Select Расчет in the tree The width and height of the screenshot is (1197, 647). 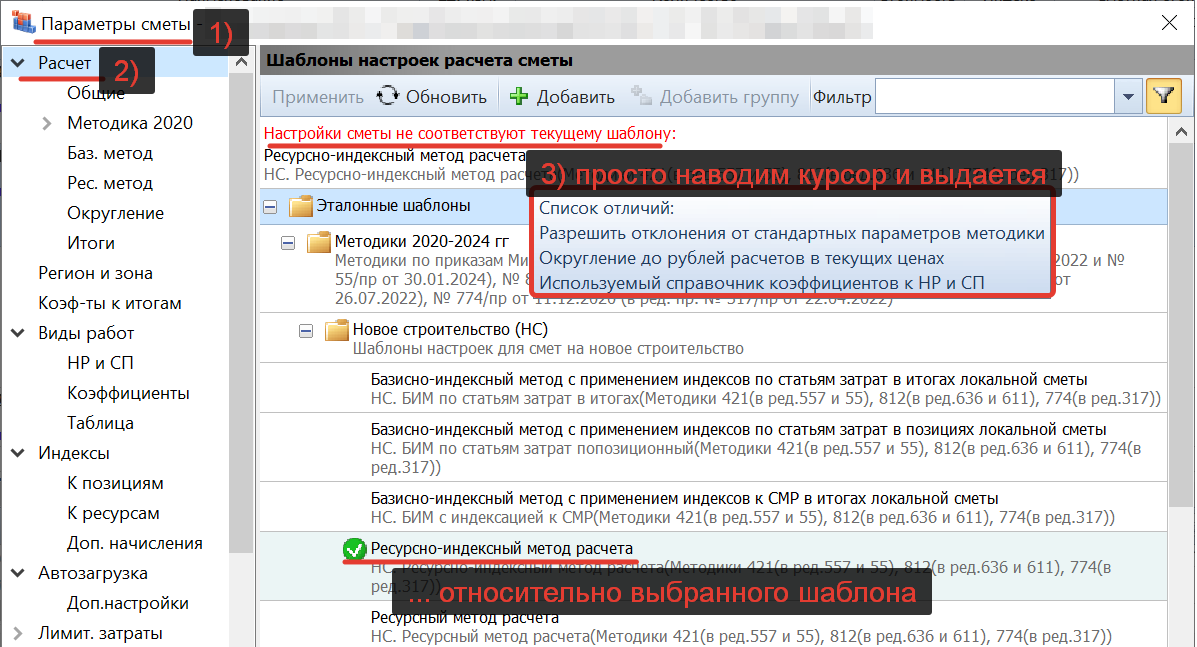65,63
